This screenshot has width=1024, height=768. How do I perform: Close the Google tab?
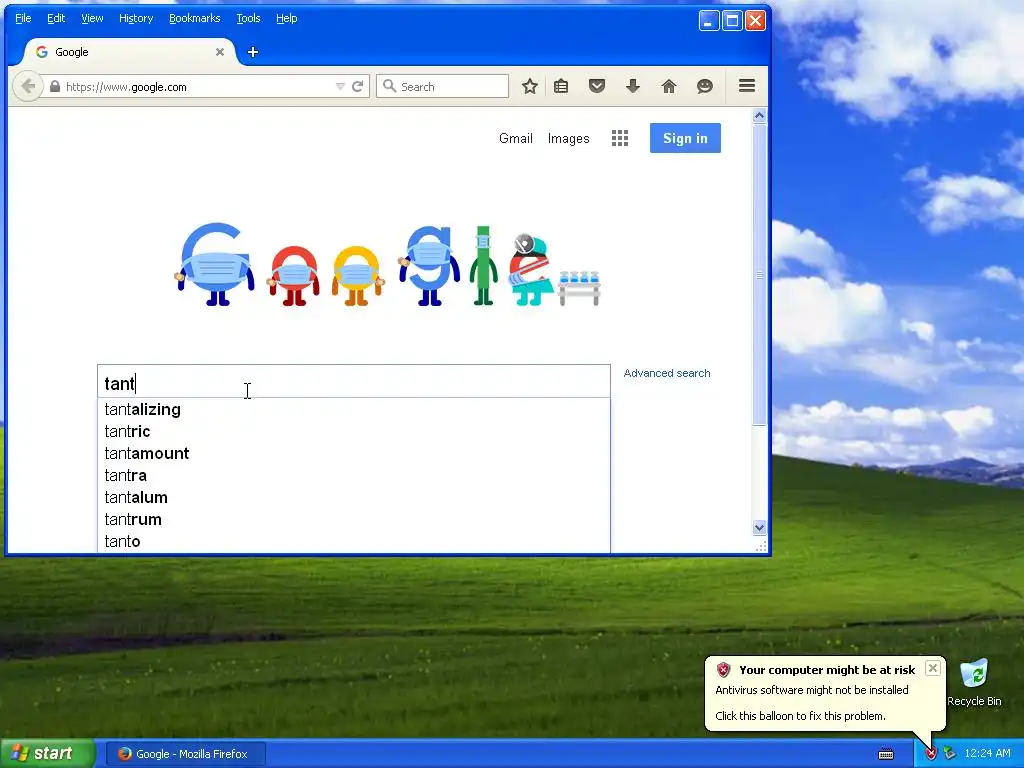[220, 52]
